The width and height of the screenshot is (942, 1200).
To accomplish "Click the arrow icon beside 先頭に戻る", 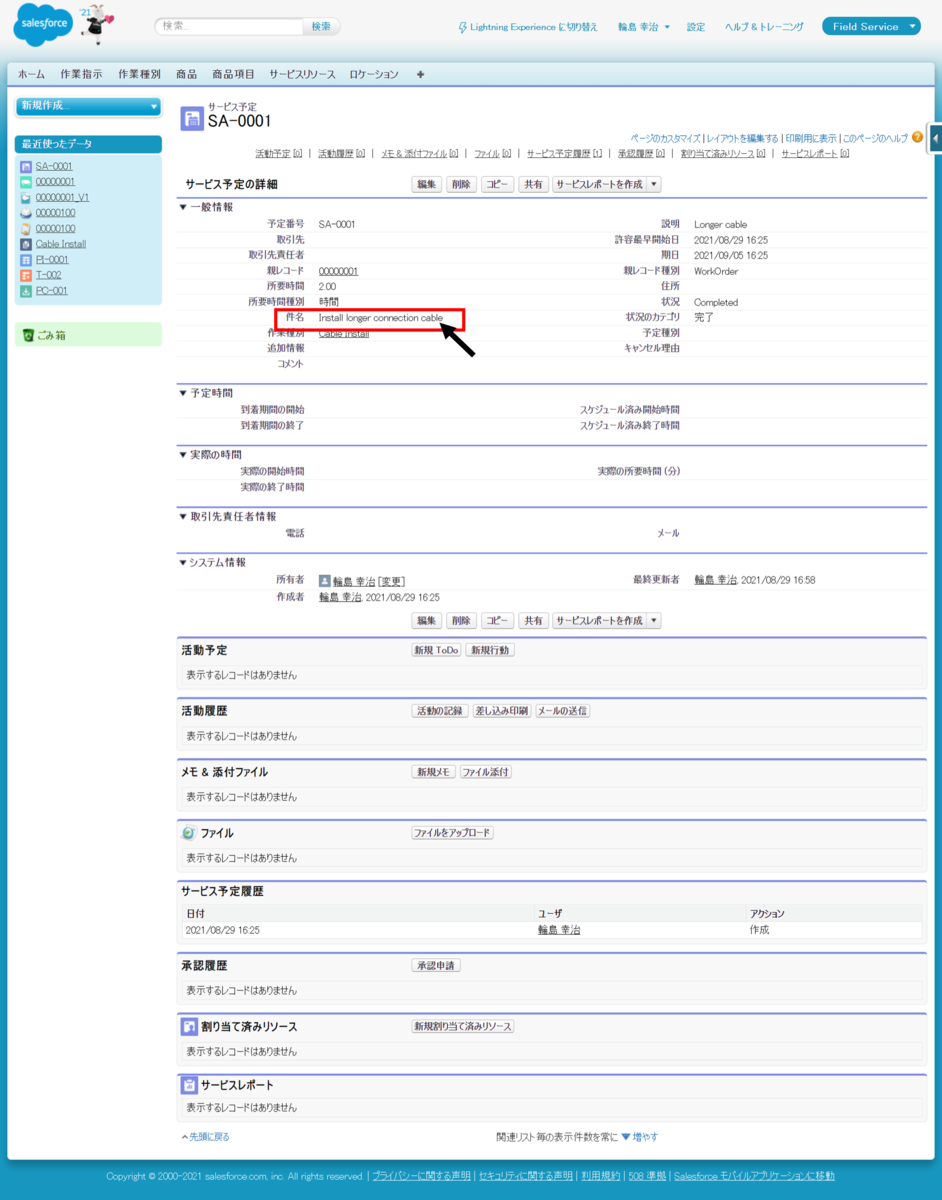I will click(x=184, y=1137).
